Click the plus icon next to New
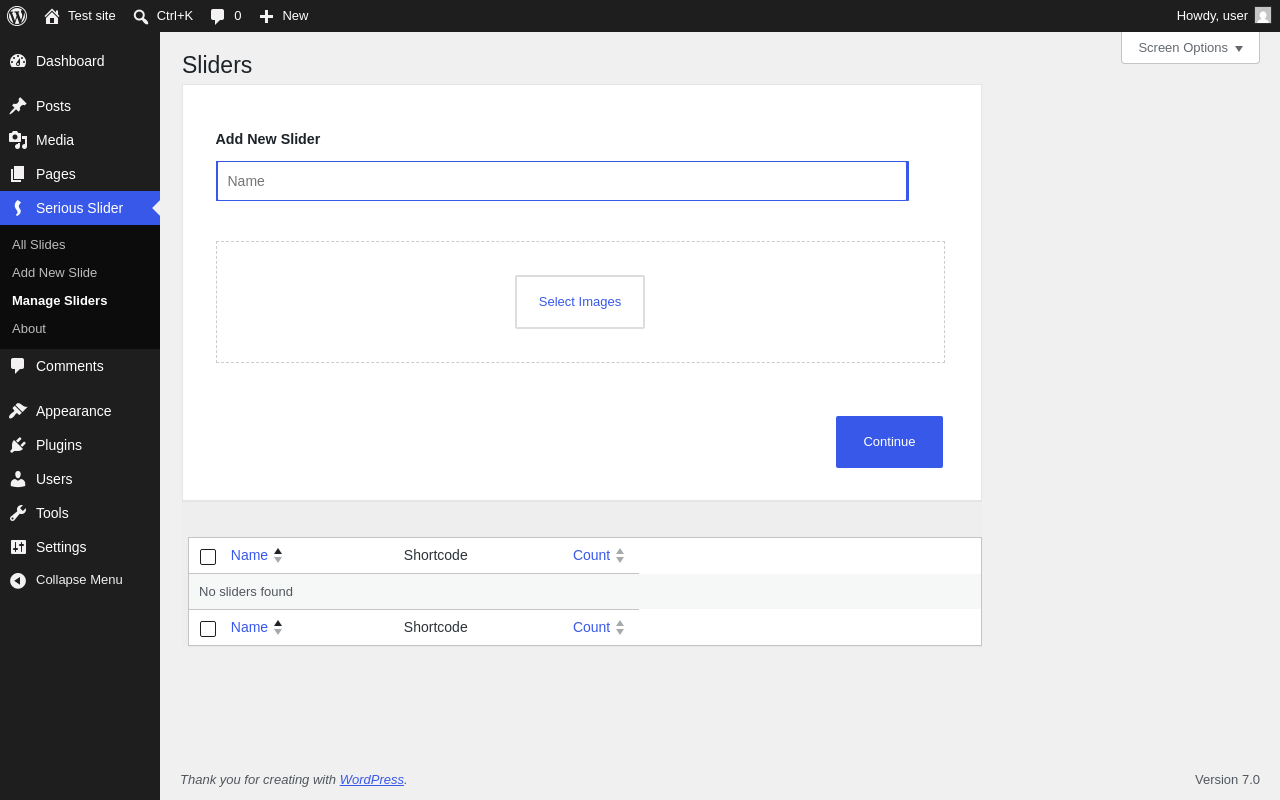The height and width of the screenshot is (800, 1280). pos(266,16)
